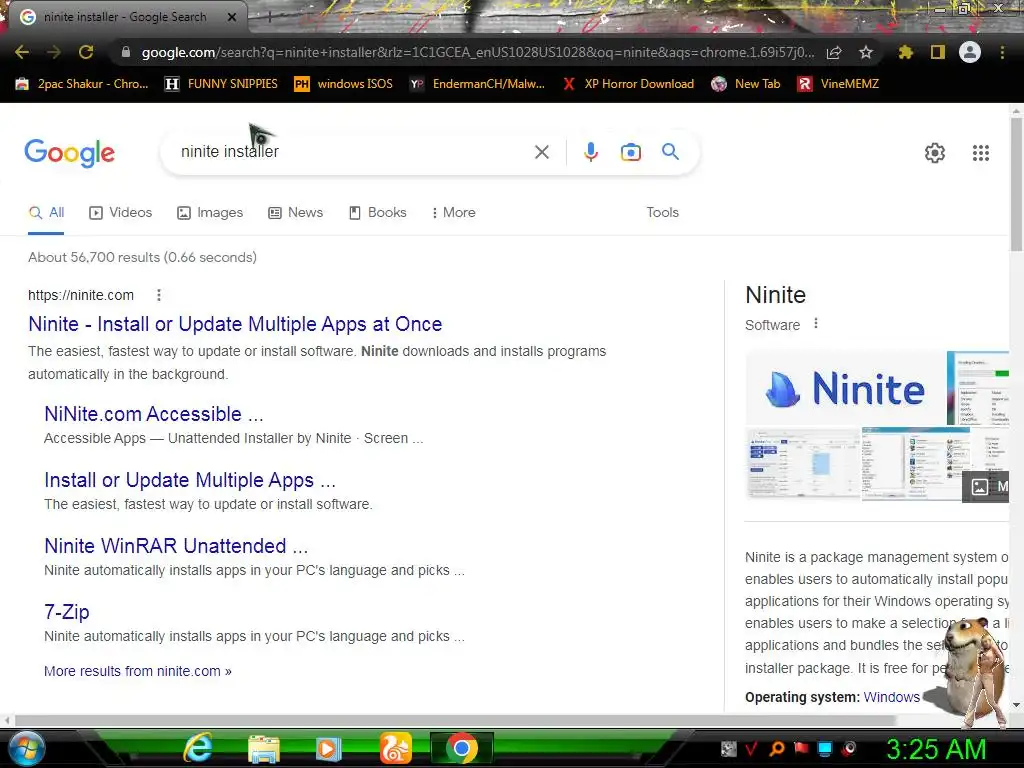The image size is (1024, 768).
Task: Open UC Browser from the taskbar
Action: pyautogui.click(x=396, y=748)
